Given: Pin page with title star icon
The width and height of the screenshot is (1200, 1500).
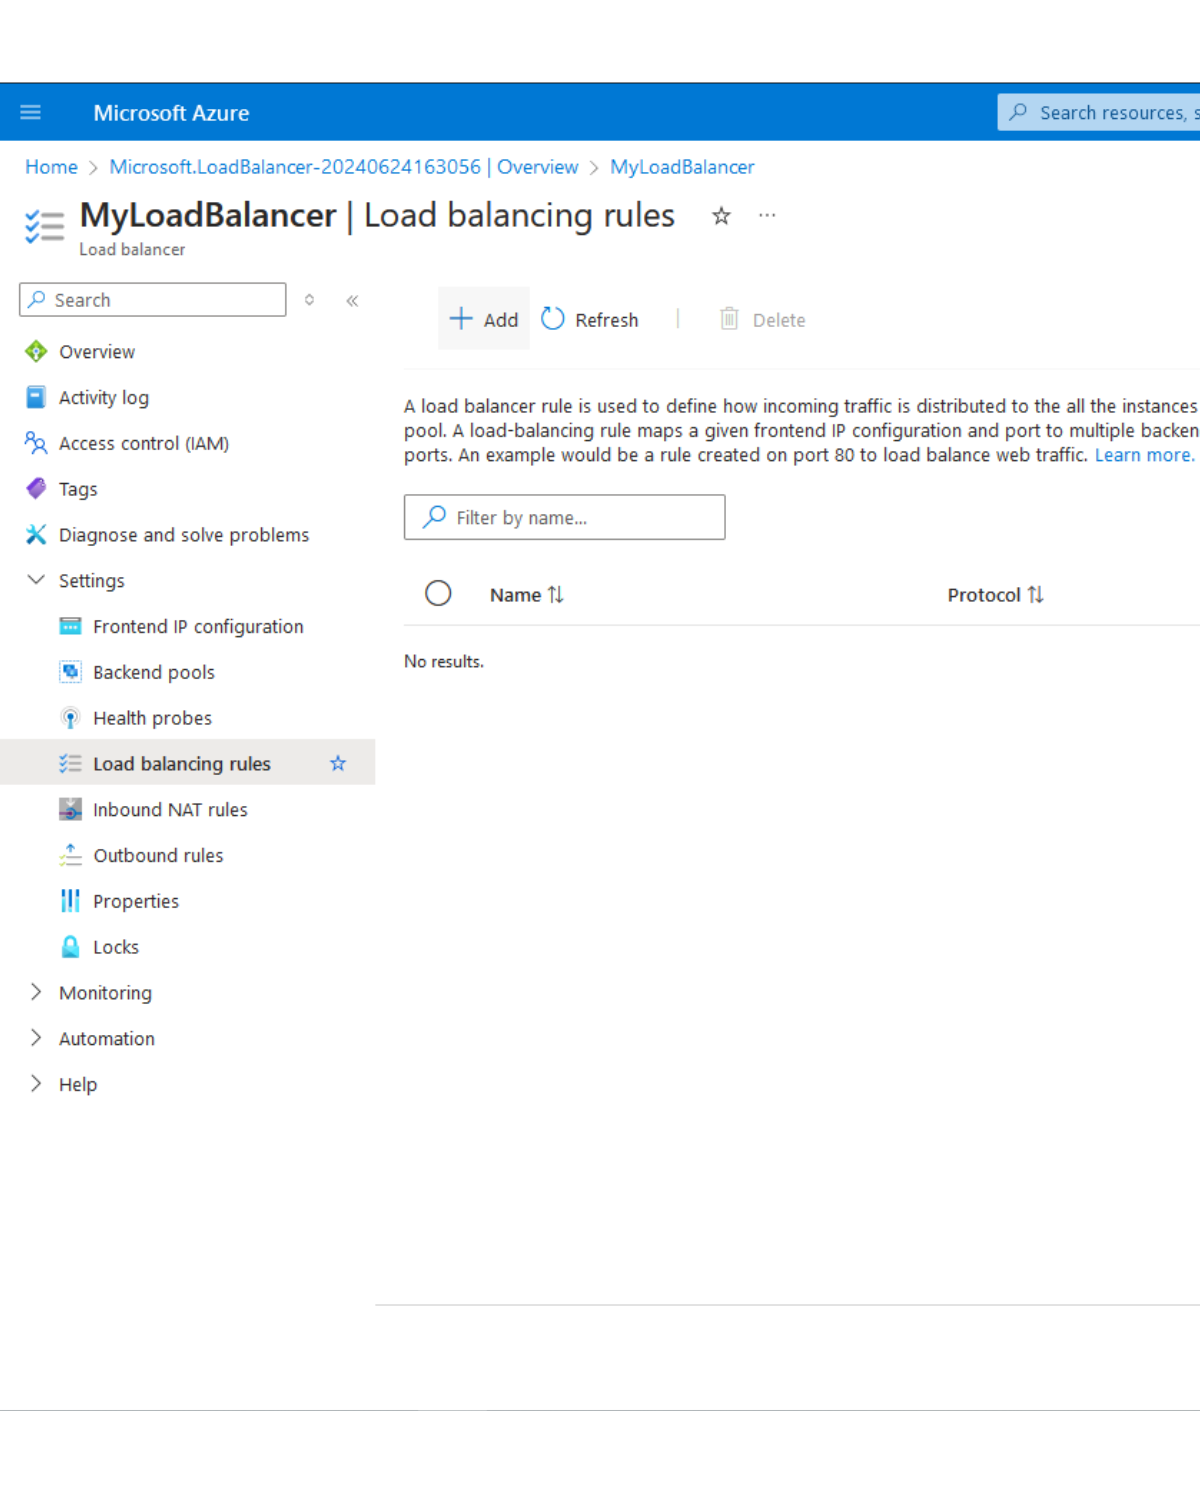Looking at the screenshot, I should click(721, 216).
